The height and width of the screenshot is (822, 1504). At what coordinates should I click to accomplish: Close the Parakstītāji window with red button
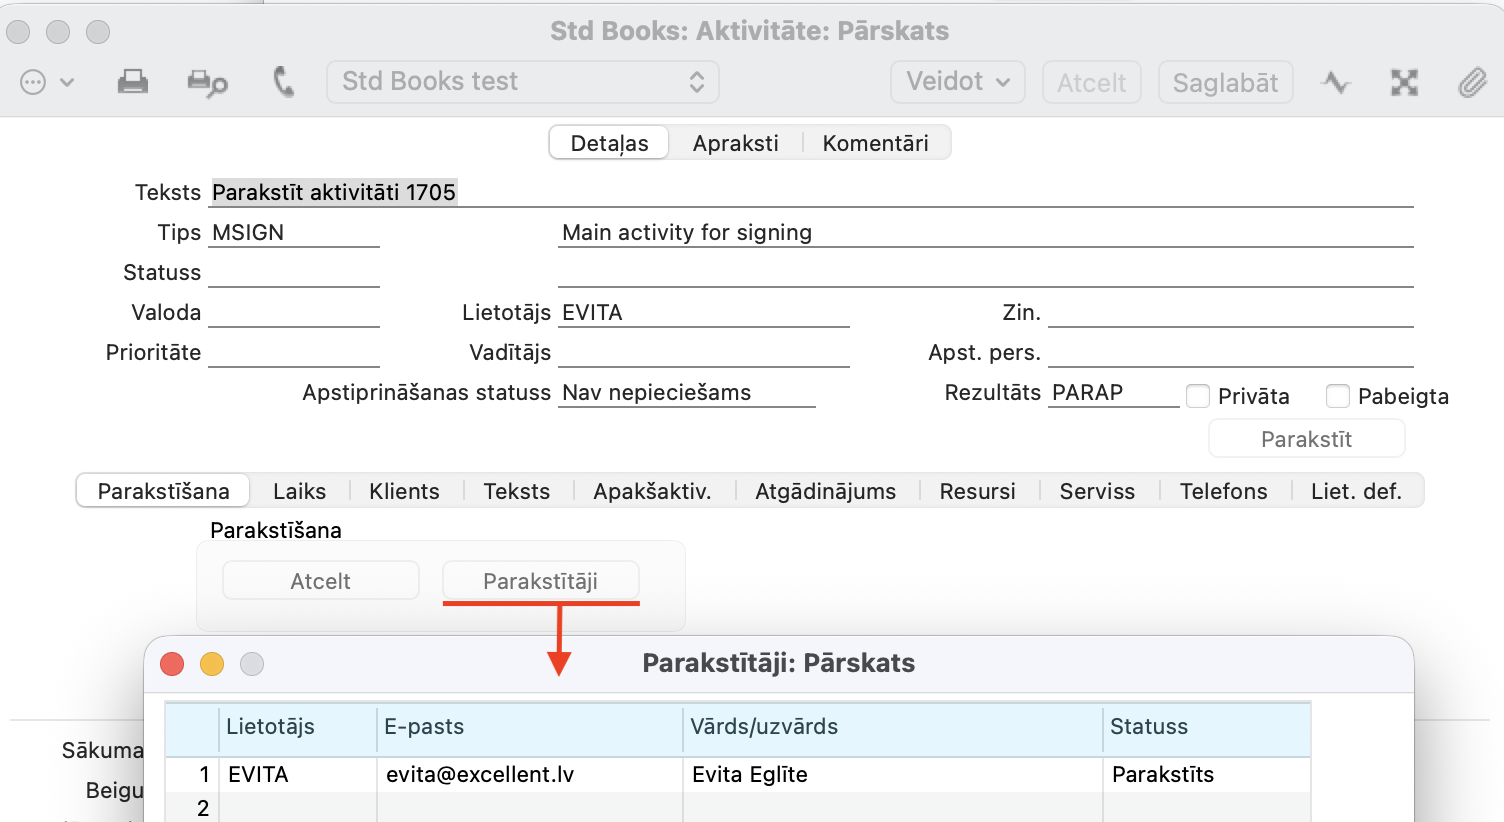[172, 664]
